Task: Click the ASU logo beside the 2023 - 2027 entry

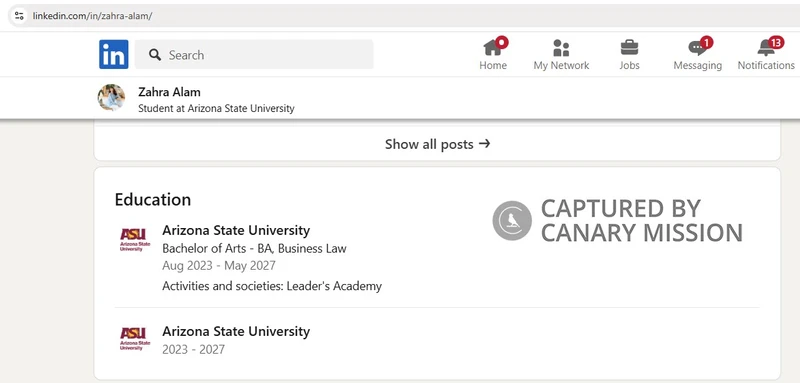Action: click(135, 339)
